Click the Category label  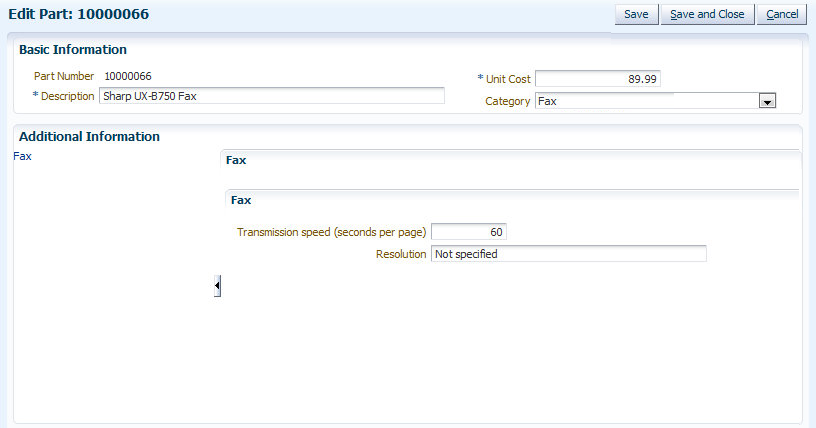click(507, 101)
